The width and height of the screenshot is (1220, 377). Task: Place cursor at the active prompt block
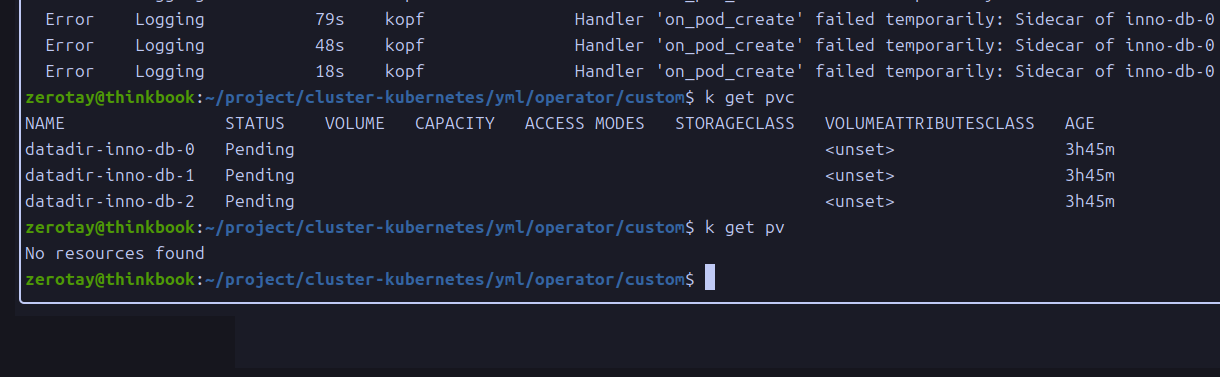point(710,278)
